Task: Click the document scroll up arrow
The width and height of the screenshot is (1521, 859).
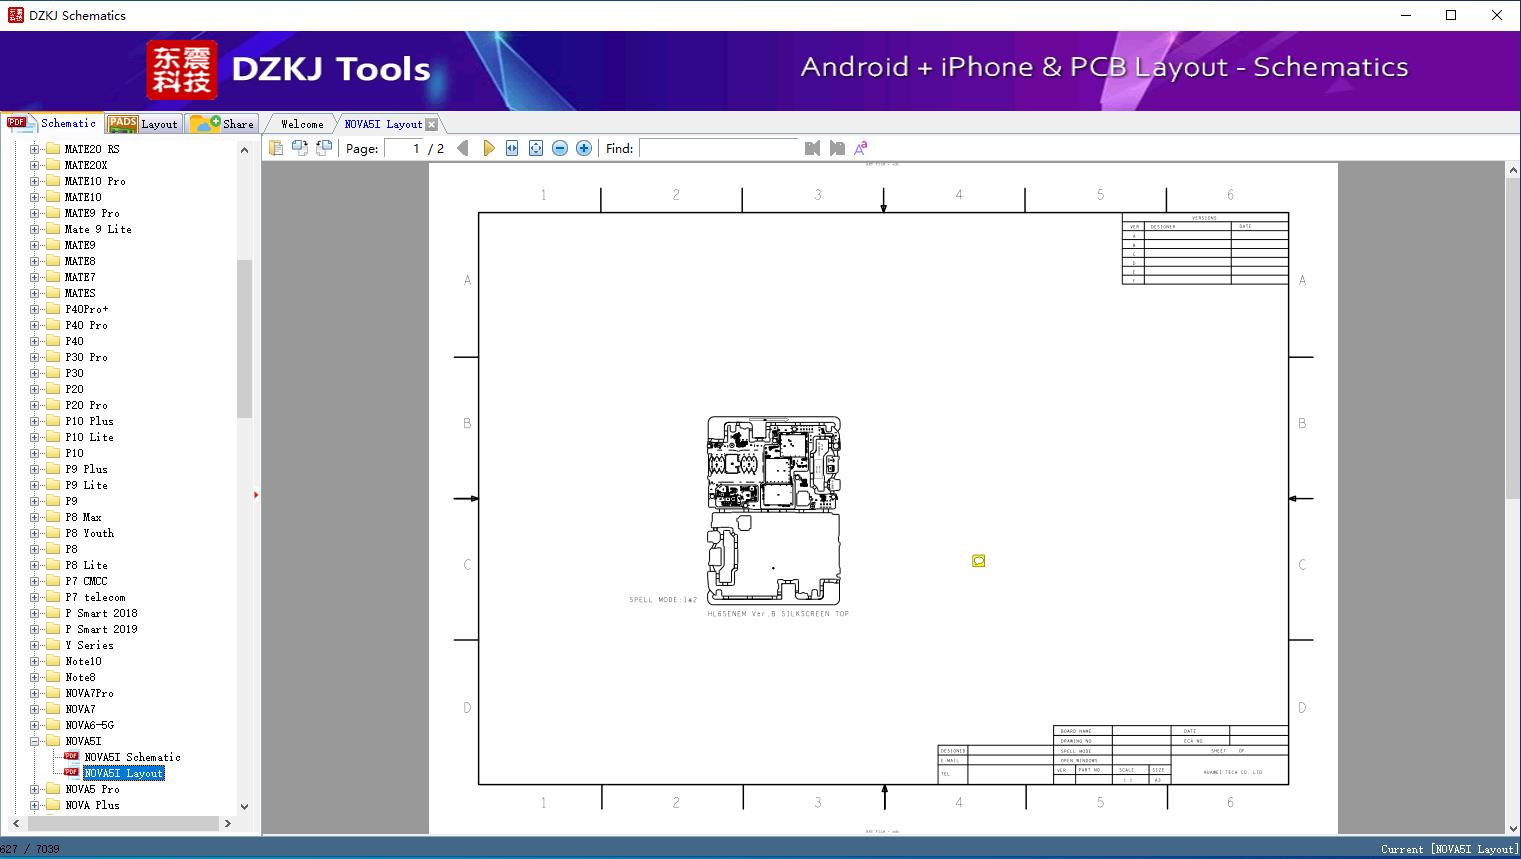Action: click(1512, 171)
